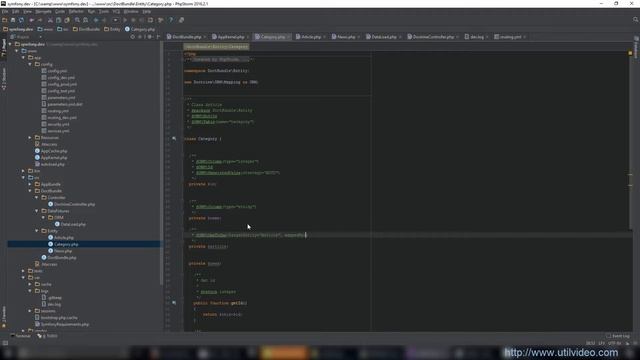Select security.yml in the project tree
This screenshot has width=640, height=360.
coord(58,124)
